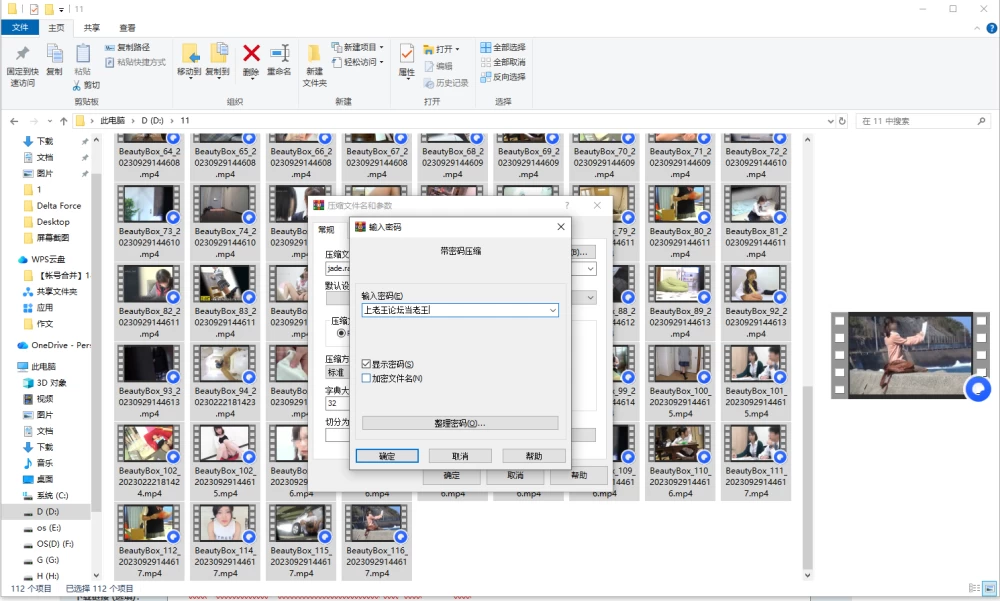Image resolution: width=1000 pixels, height=601 pixels.
Task: Open Easy access (轻松访问) dropdown
Action: (x=358, y=62)
